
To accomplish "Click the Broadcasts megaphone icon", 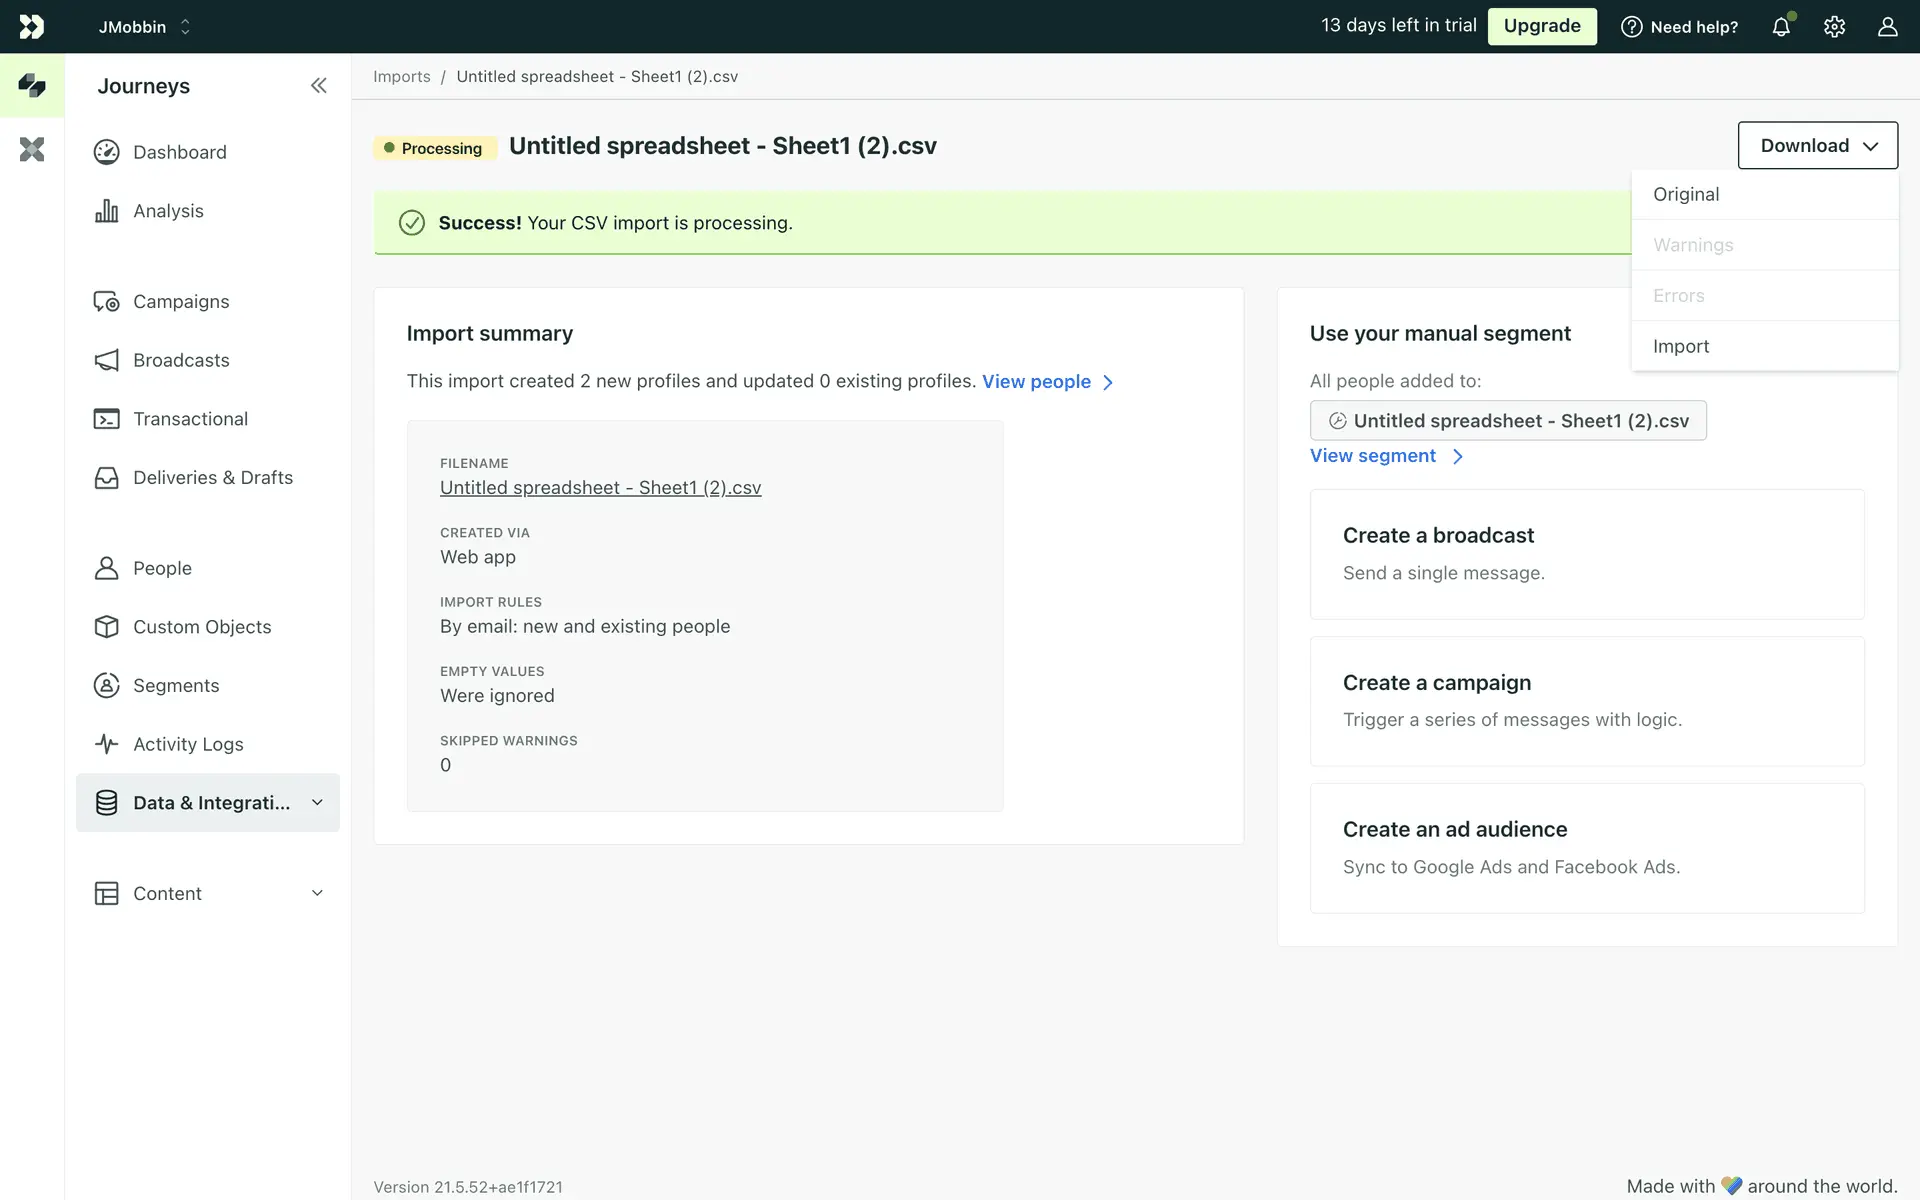I will click(x=106, y=360).
